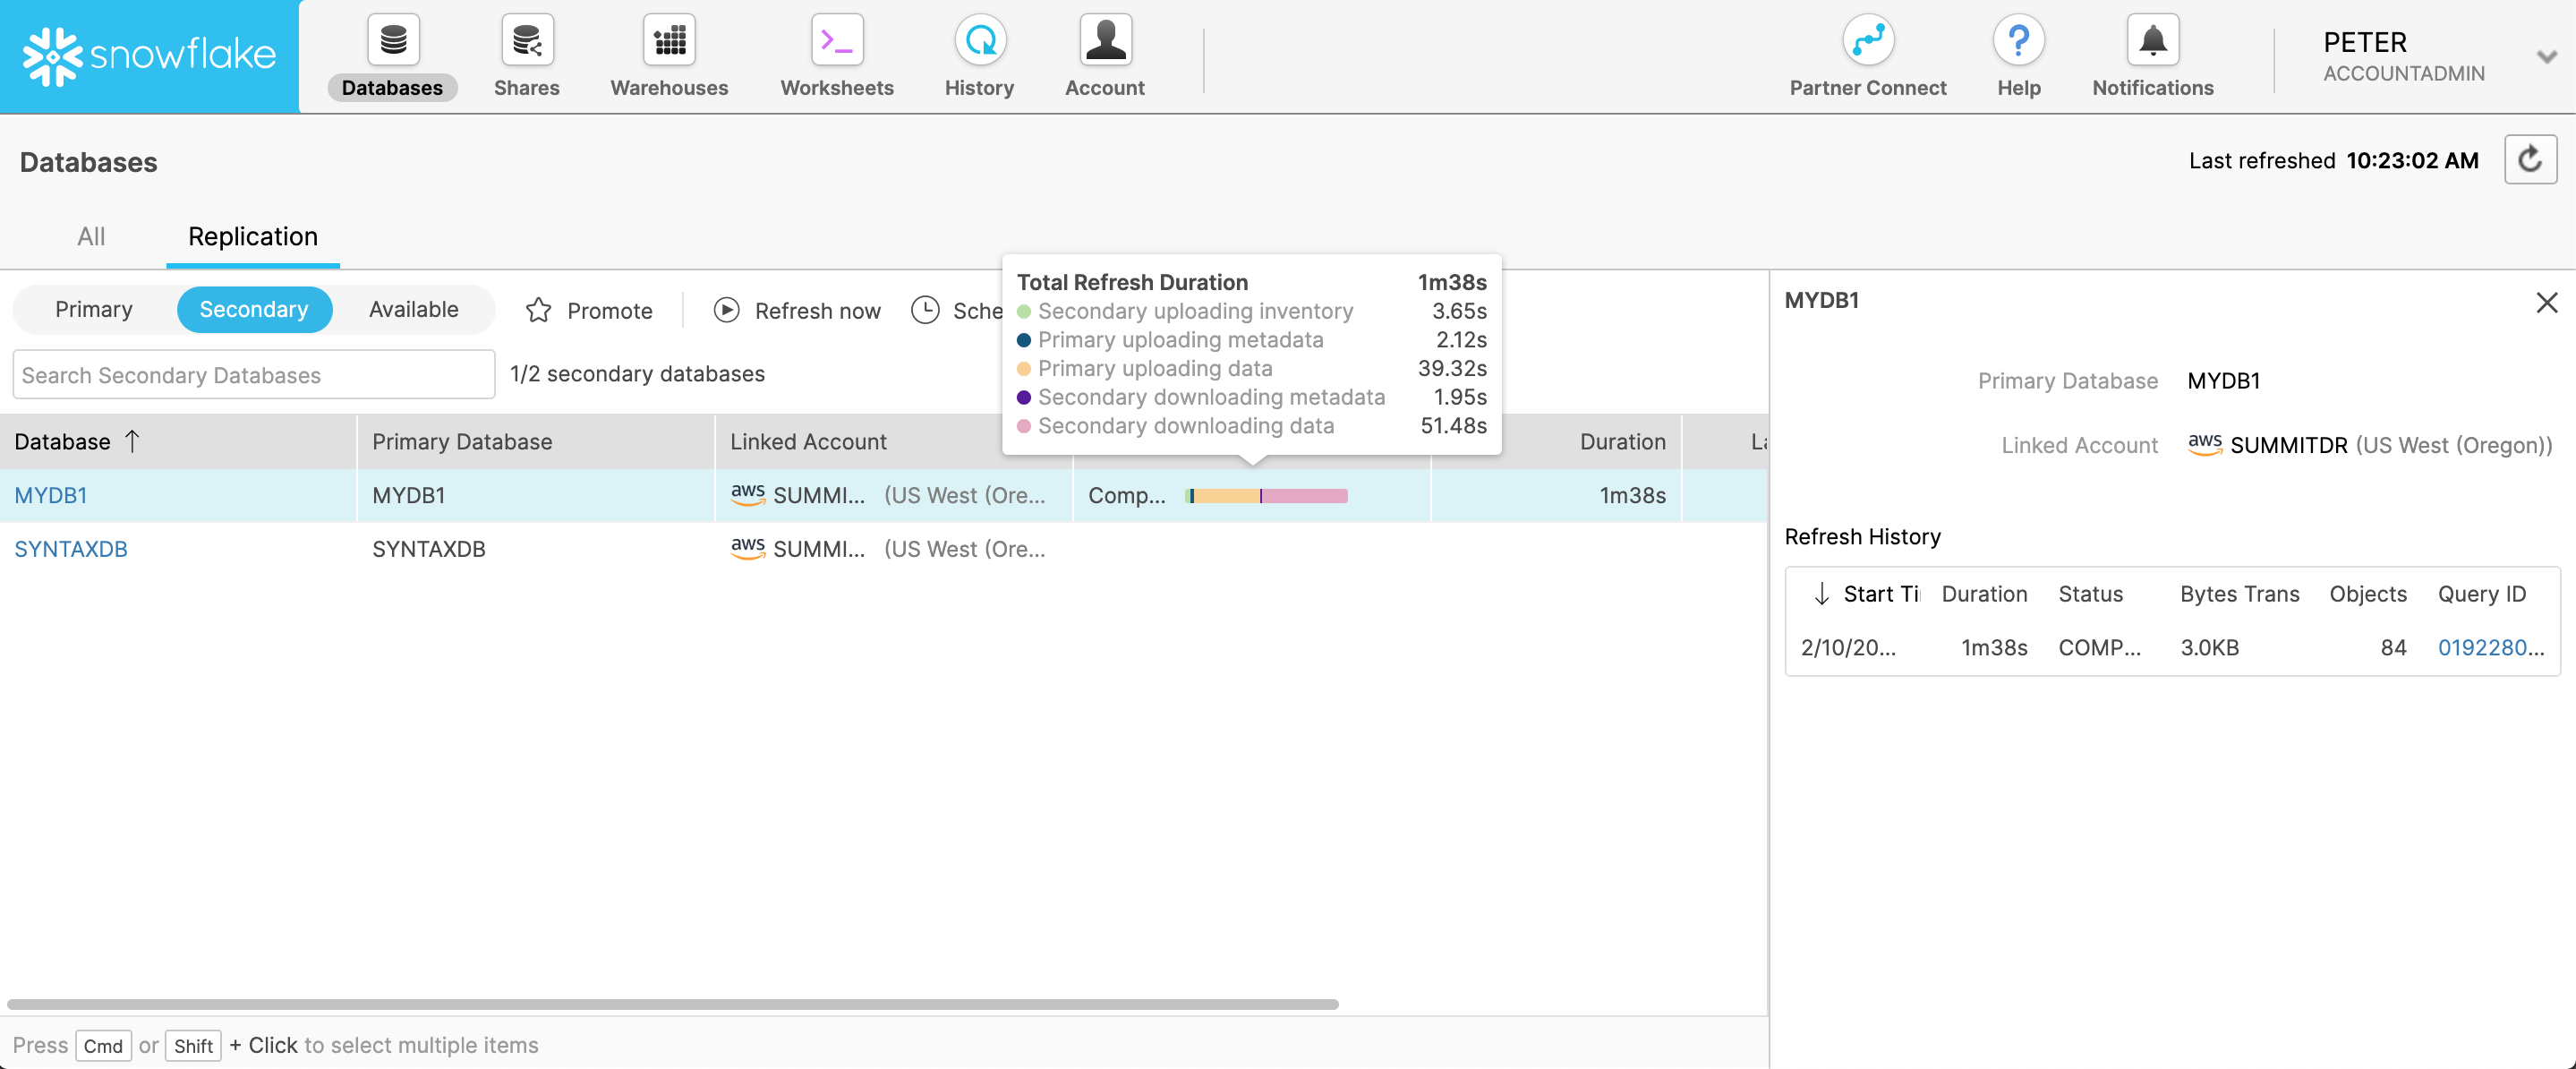The image size is (2576, 1069).
Task: Click the refresh page icon button
Action: 2530,160
